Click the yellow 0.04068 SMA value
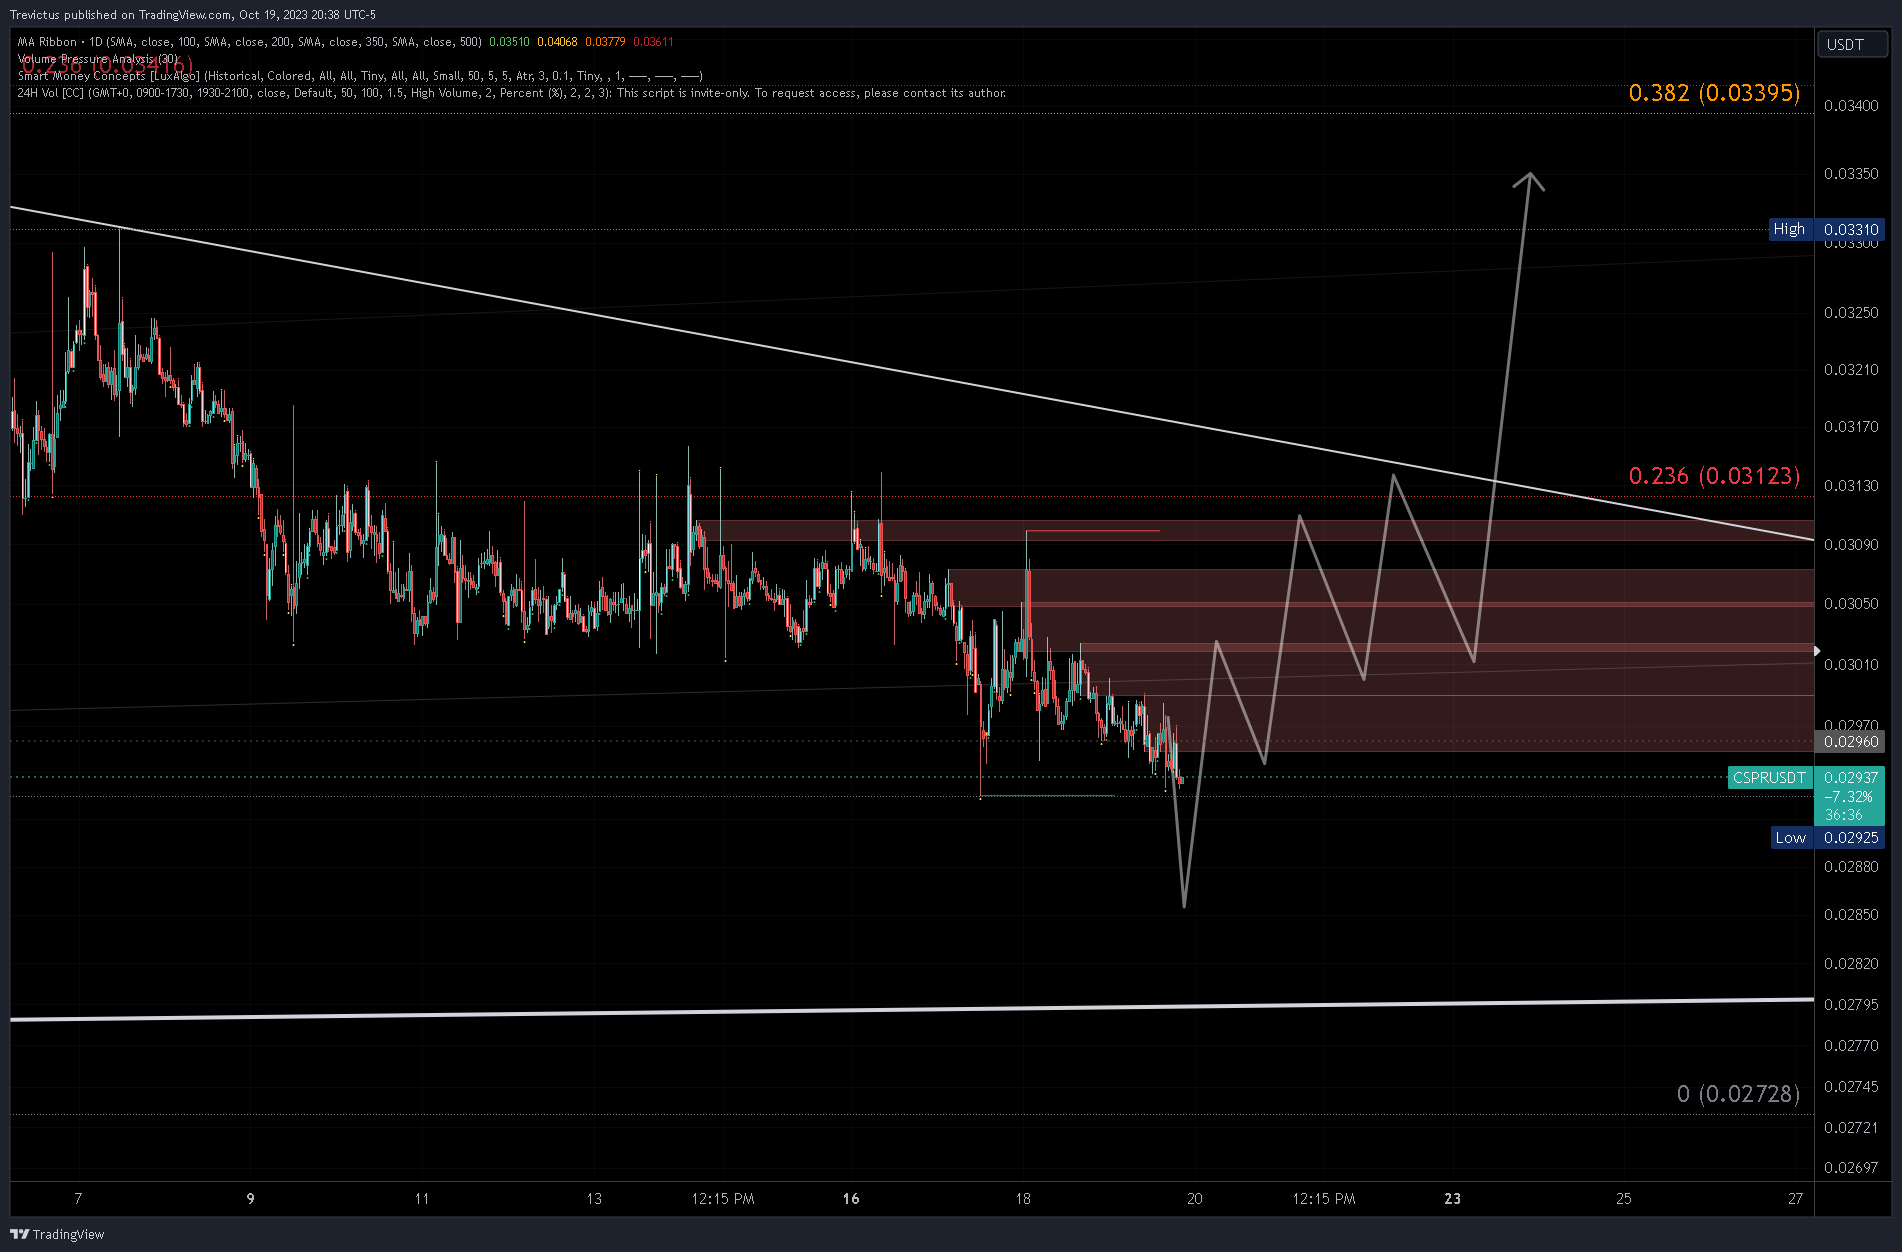The width and height of the screenshot is (1902, 1252). coord(557,42)
